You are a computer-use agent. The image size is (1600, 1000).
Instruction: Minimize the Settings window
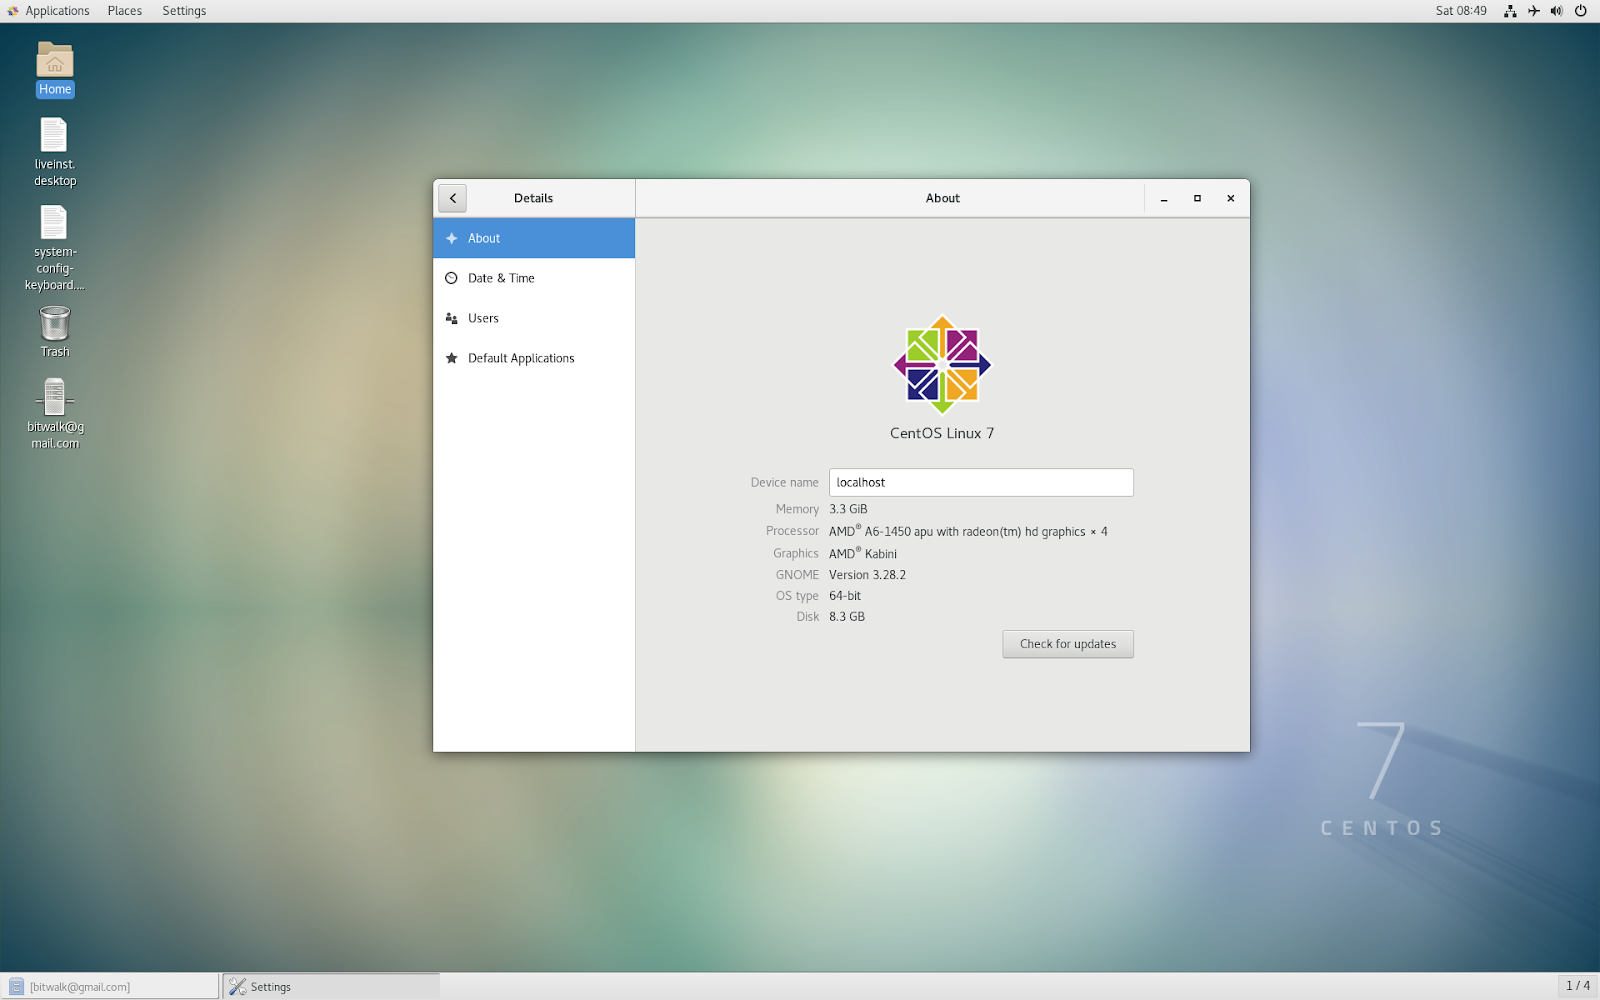[x=1164, y=198]
